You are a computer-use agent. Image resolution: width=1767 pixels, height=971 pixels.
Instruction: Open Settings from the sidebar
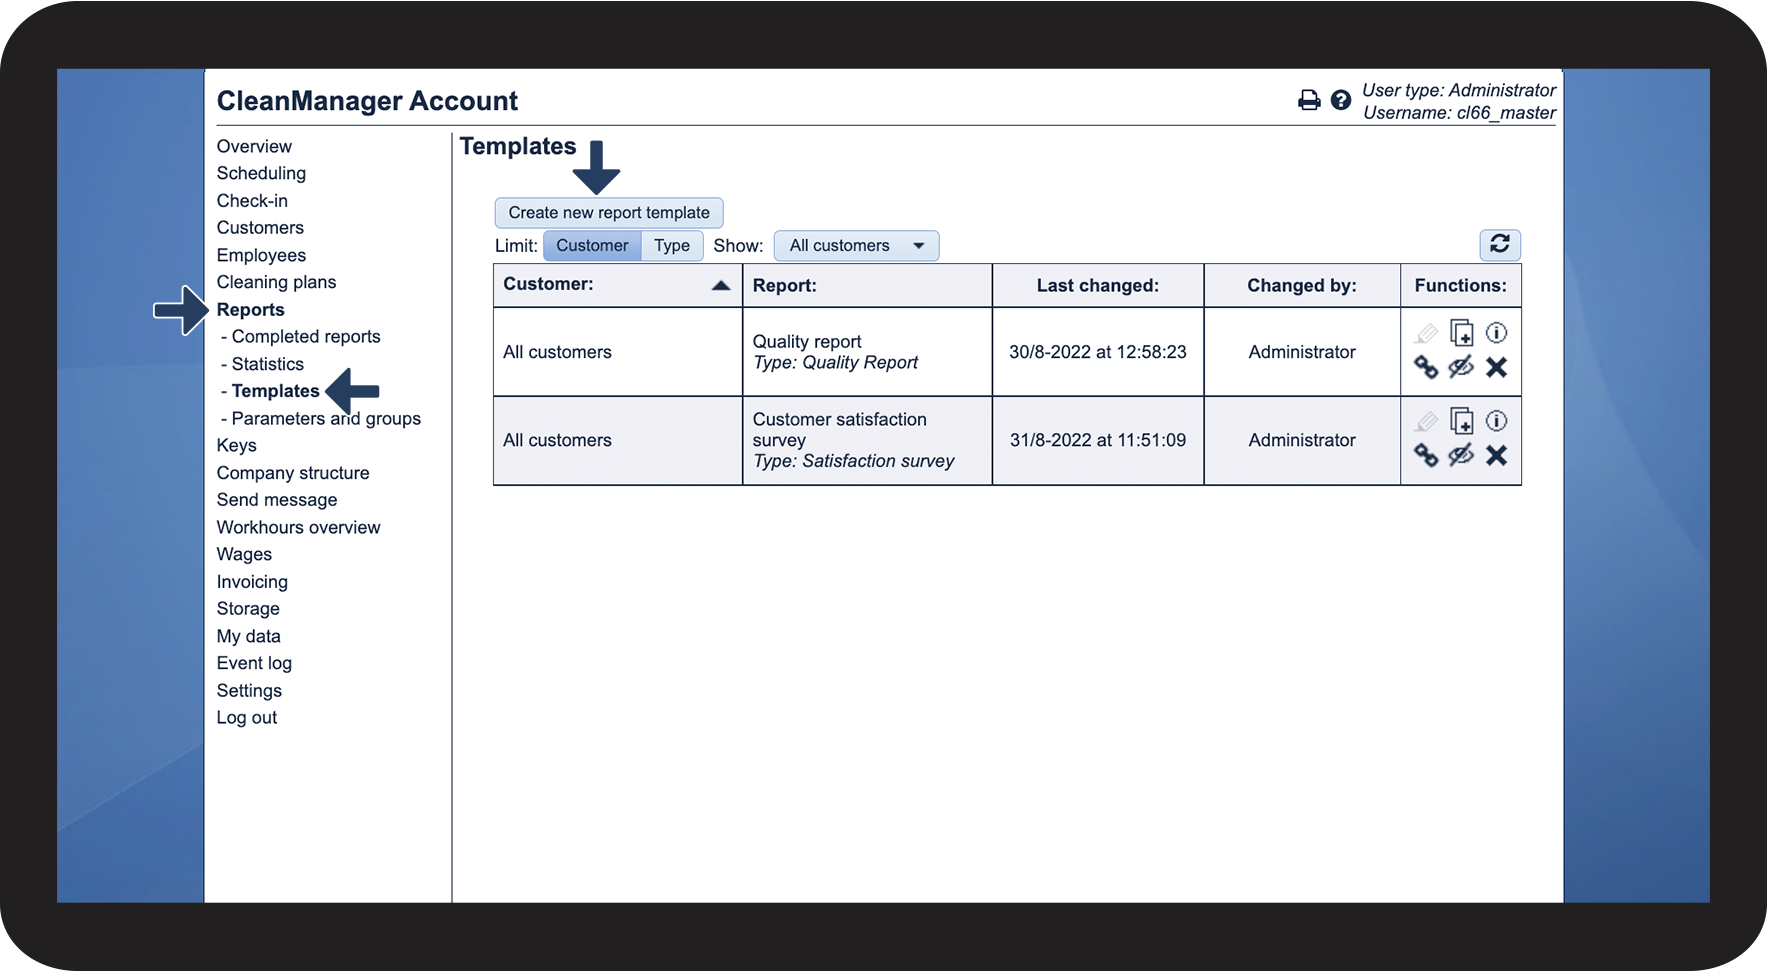tap(249, 691)
